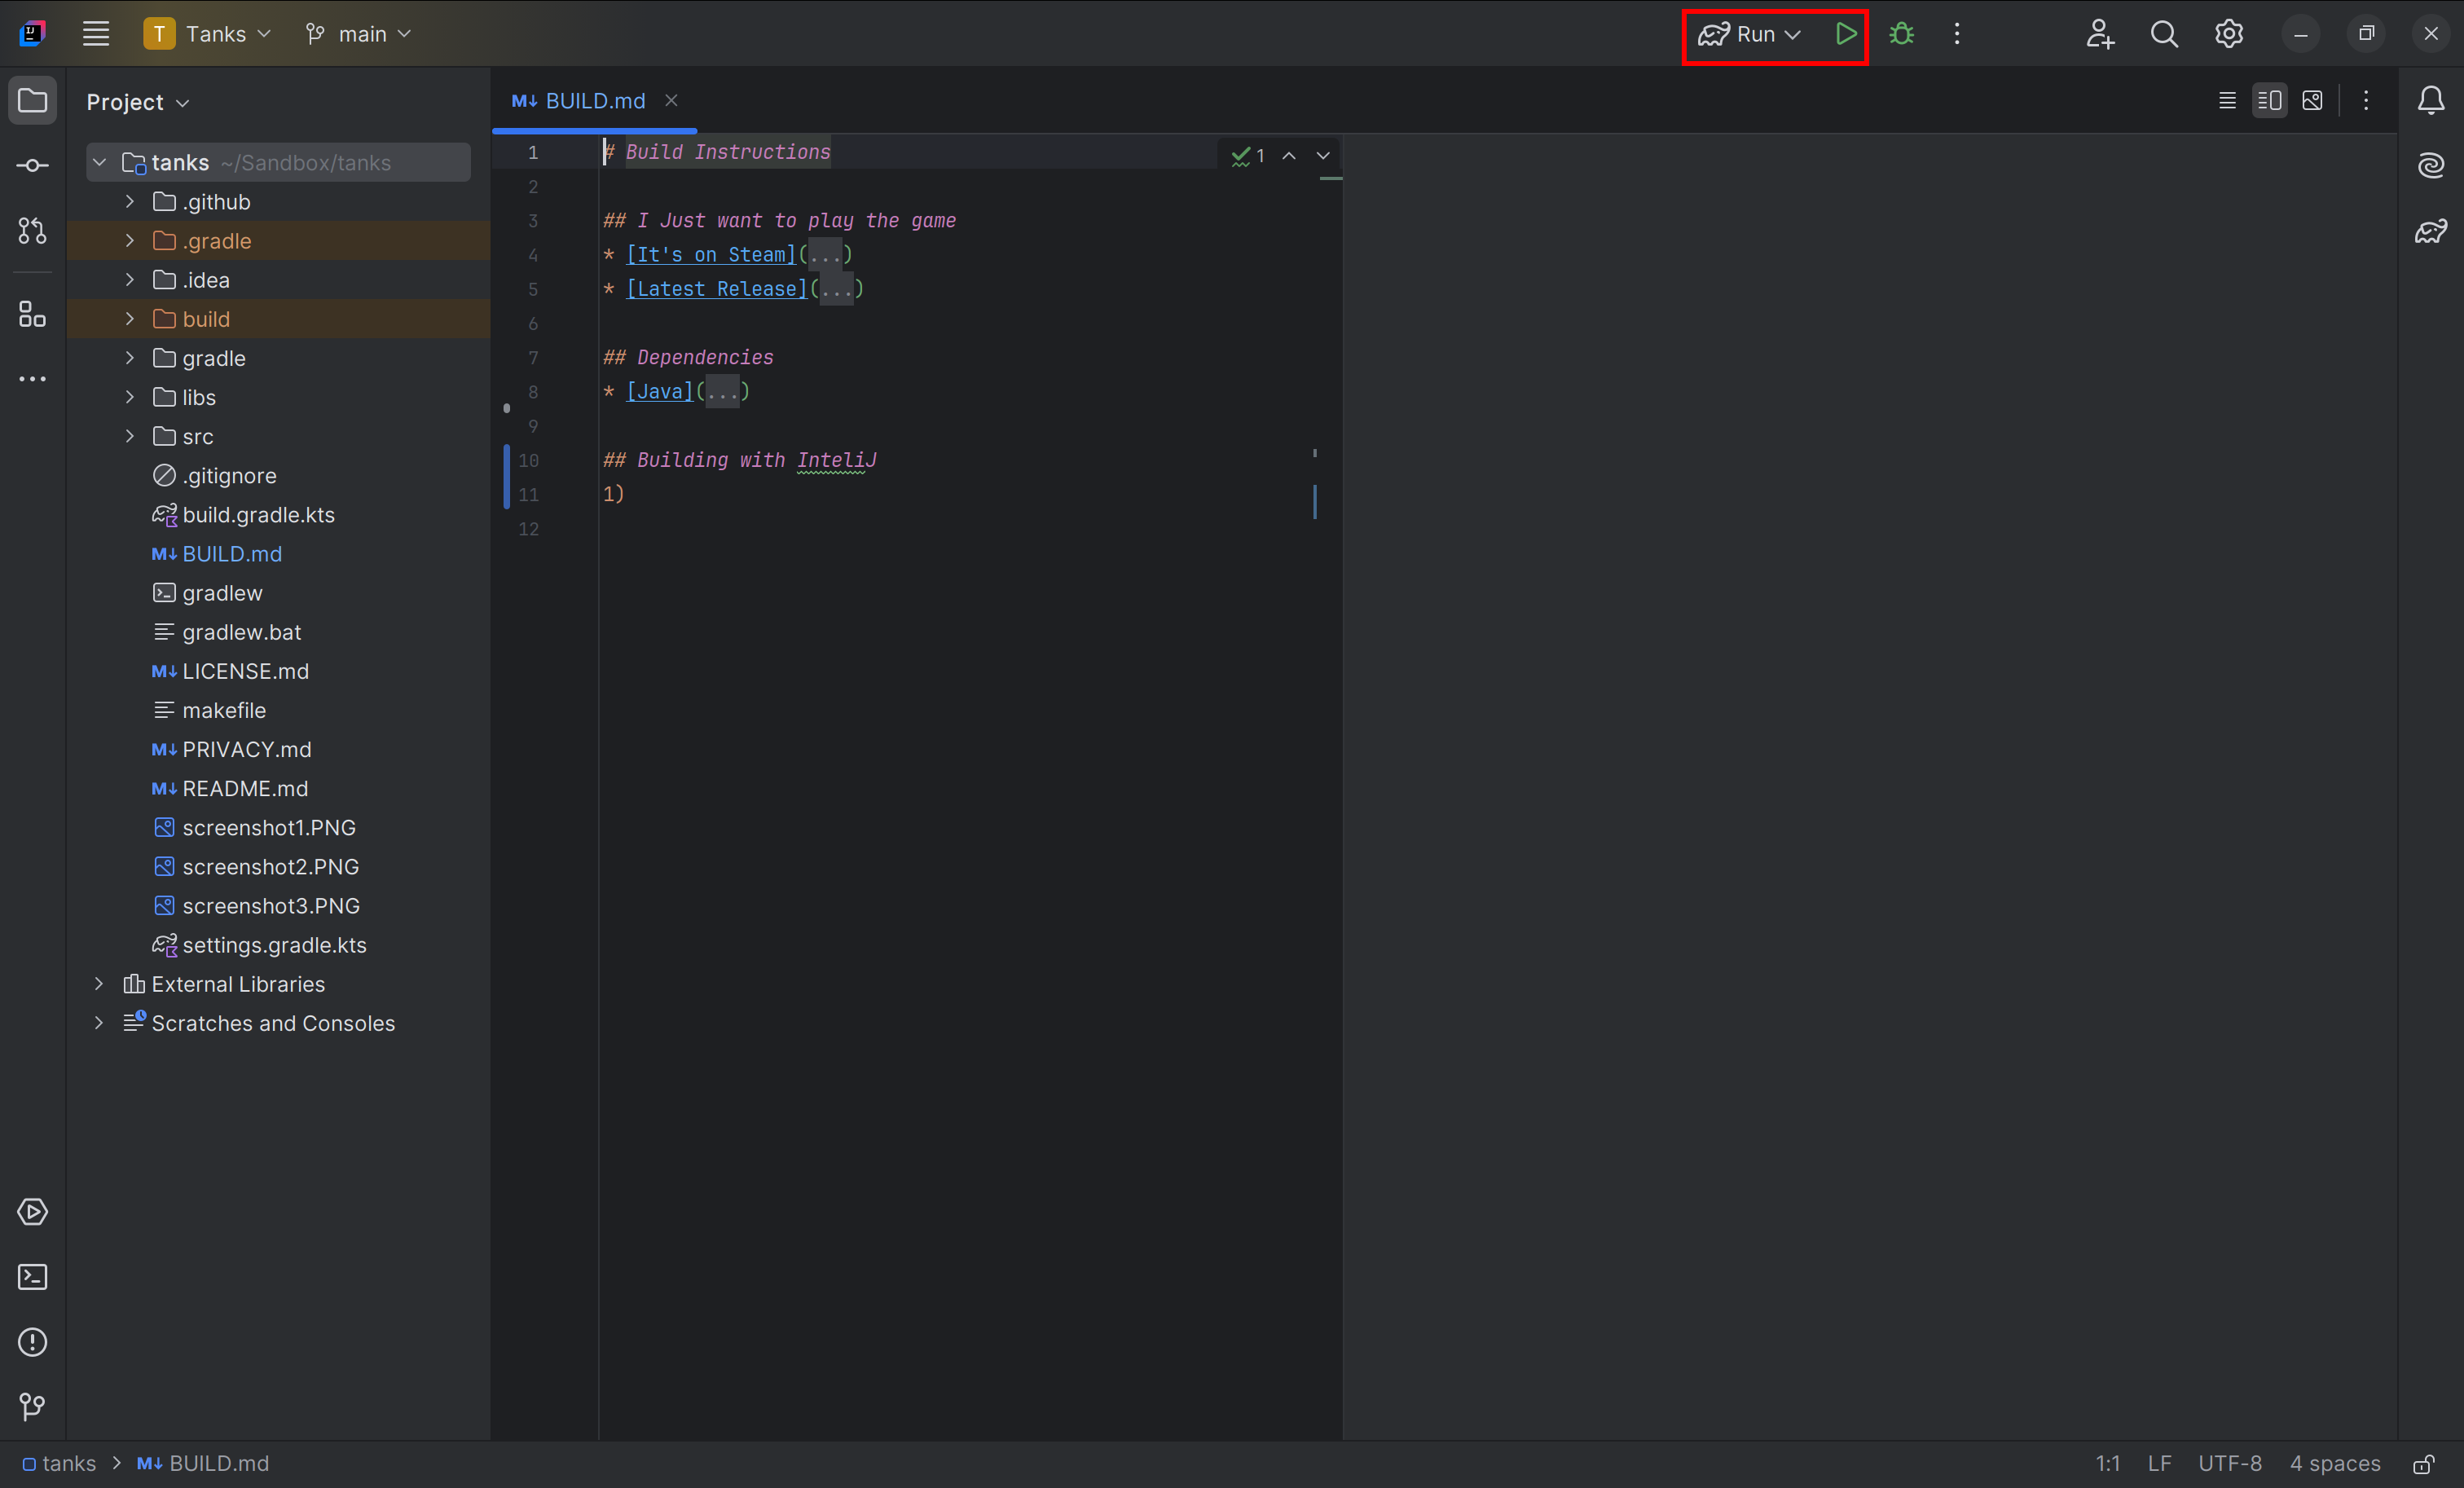This screenshot has width=2464, height=1488.
Task: Expand the src folder
Action: coord(130,436)
